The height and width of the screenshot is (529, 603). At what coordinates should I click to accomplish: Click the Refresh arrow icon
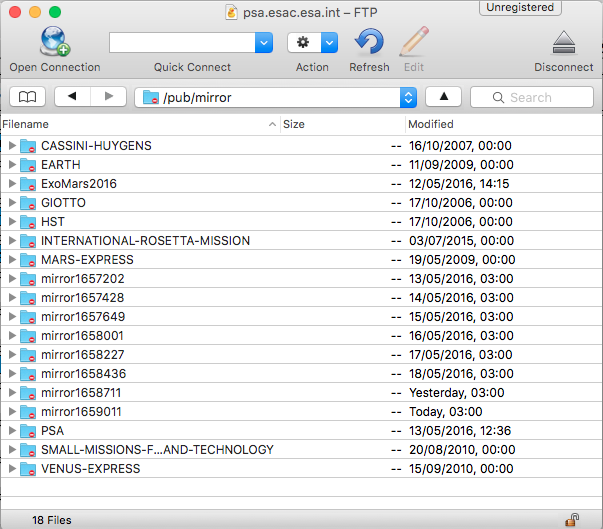pyautogui.click(x=369, y=41)
